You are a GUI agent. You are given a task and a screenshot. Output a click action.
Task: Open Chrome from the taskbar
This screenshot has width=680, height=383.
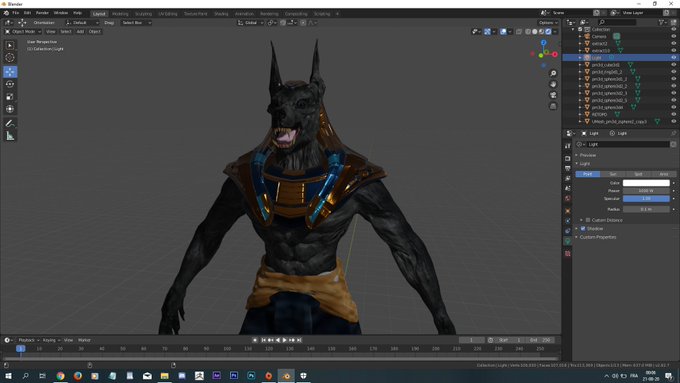[60, 376]
